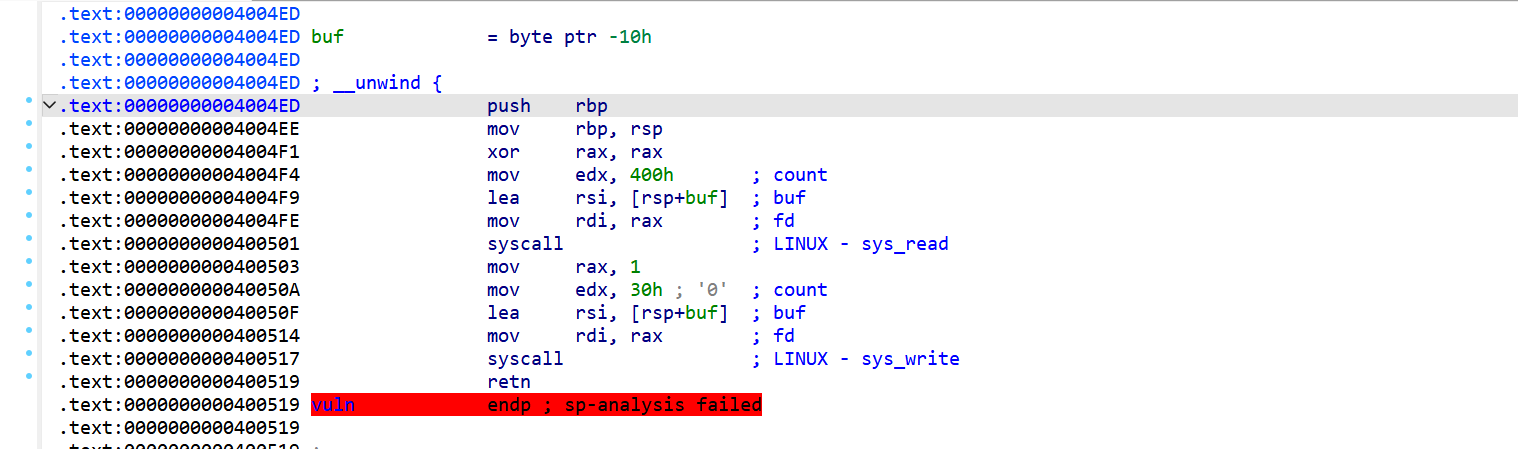Screen dimensions: 1518x449
Task: Toggle breakpoint dot beside the retn line
Action: coord(29,376)
